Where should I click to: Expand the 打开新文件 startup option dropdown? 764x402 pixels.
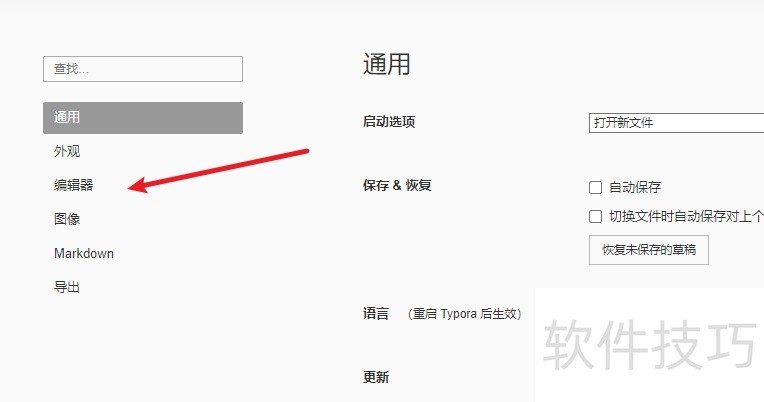676,123
